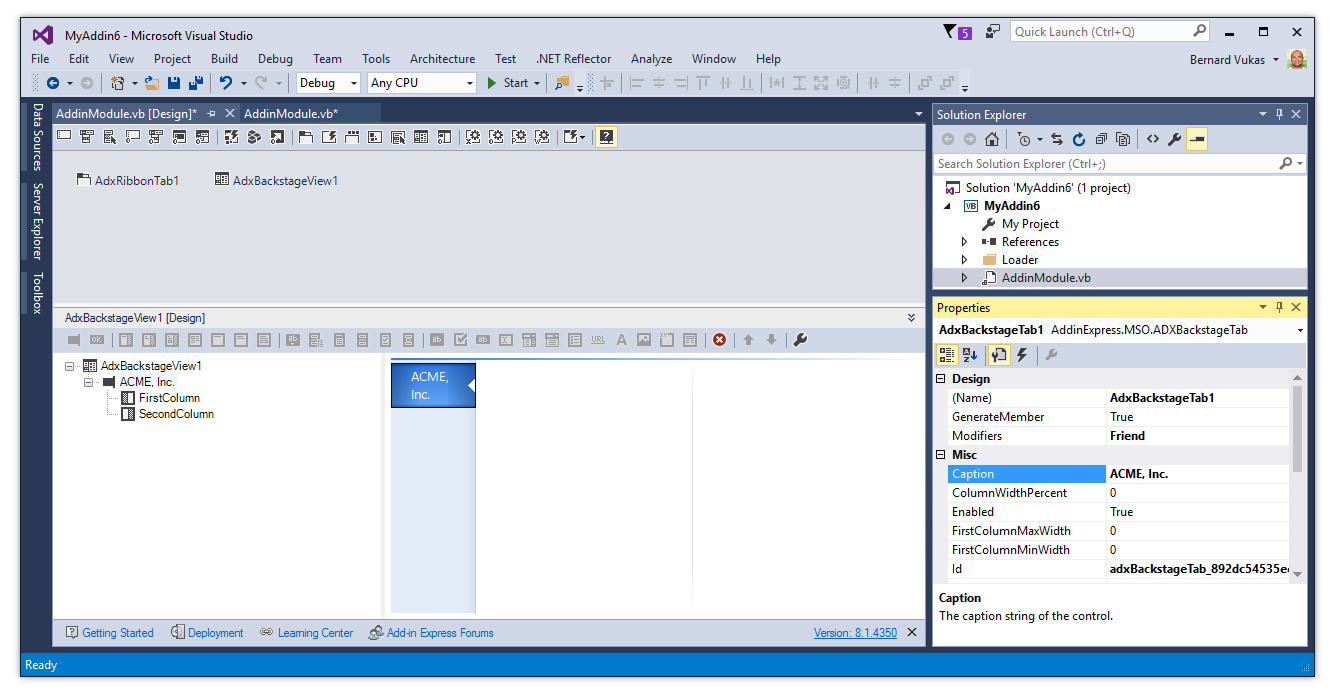Collapse the MyAddin6 project node
Screen dimensions: 1333x692
947,206
